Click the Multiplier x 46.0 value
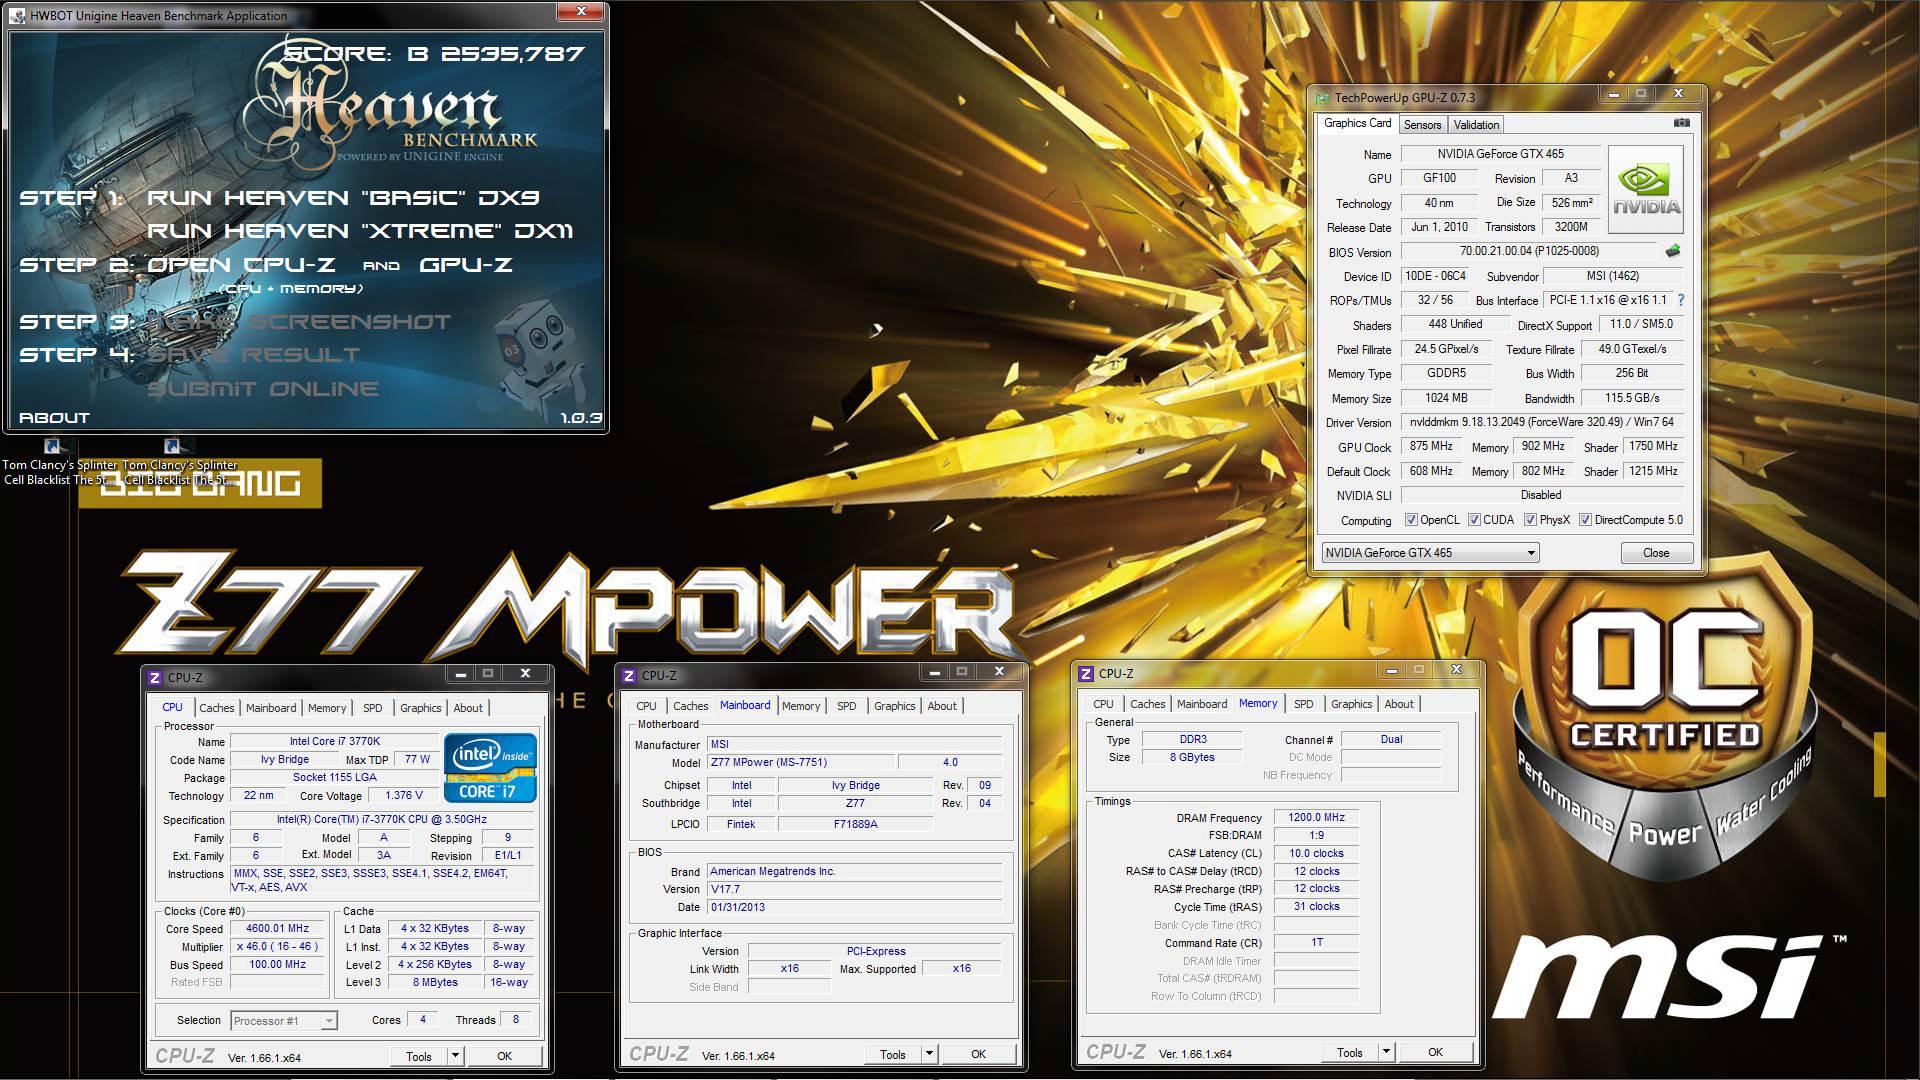1920x1080 pixels. click(278, 946)
